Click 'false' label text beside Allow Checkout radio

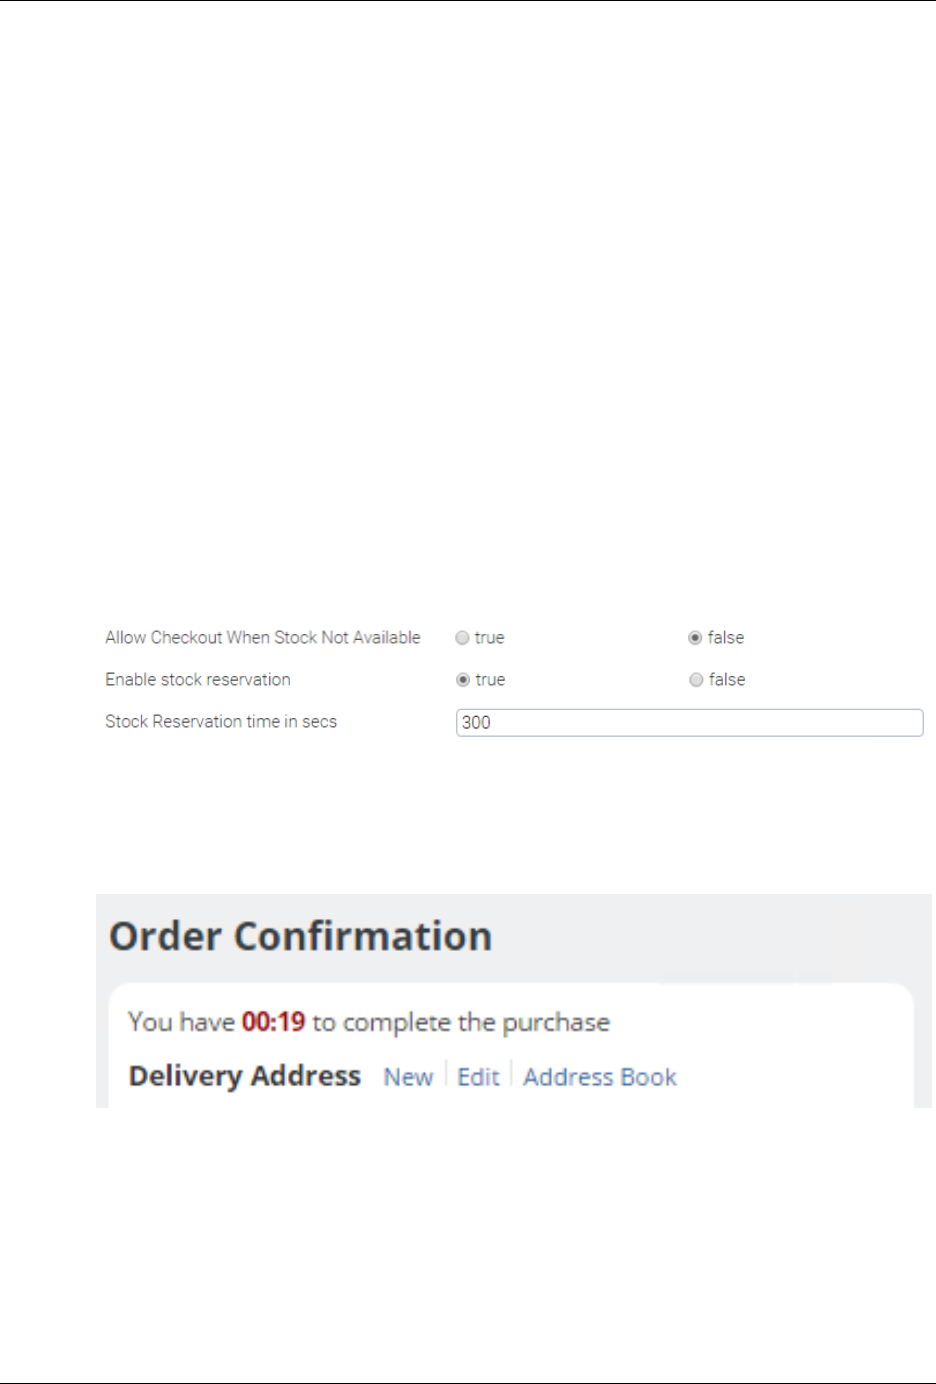point(726,638)
